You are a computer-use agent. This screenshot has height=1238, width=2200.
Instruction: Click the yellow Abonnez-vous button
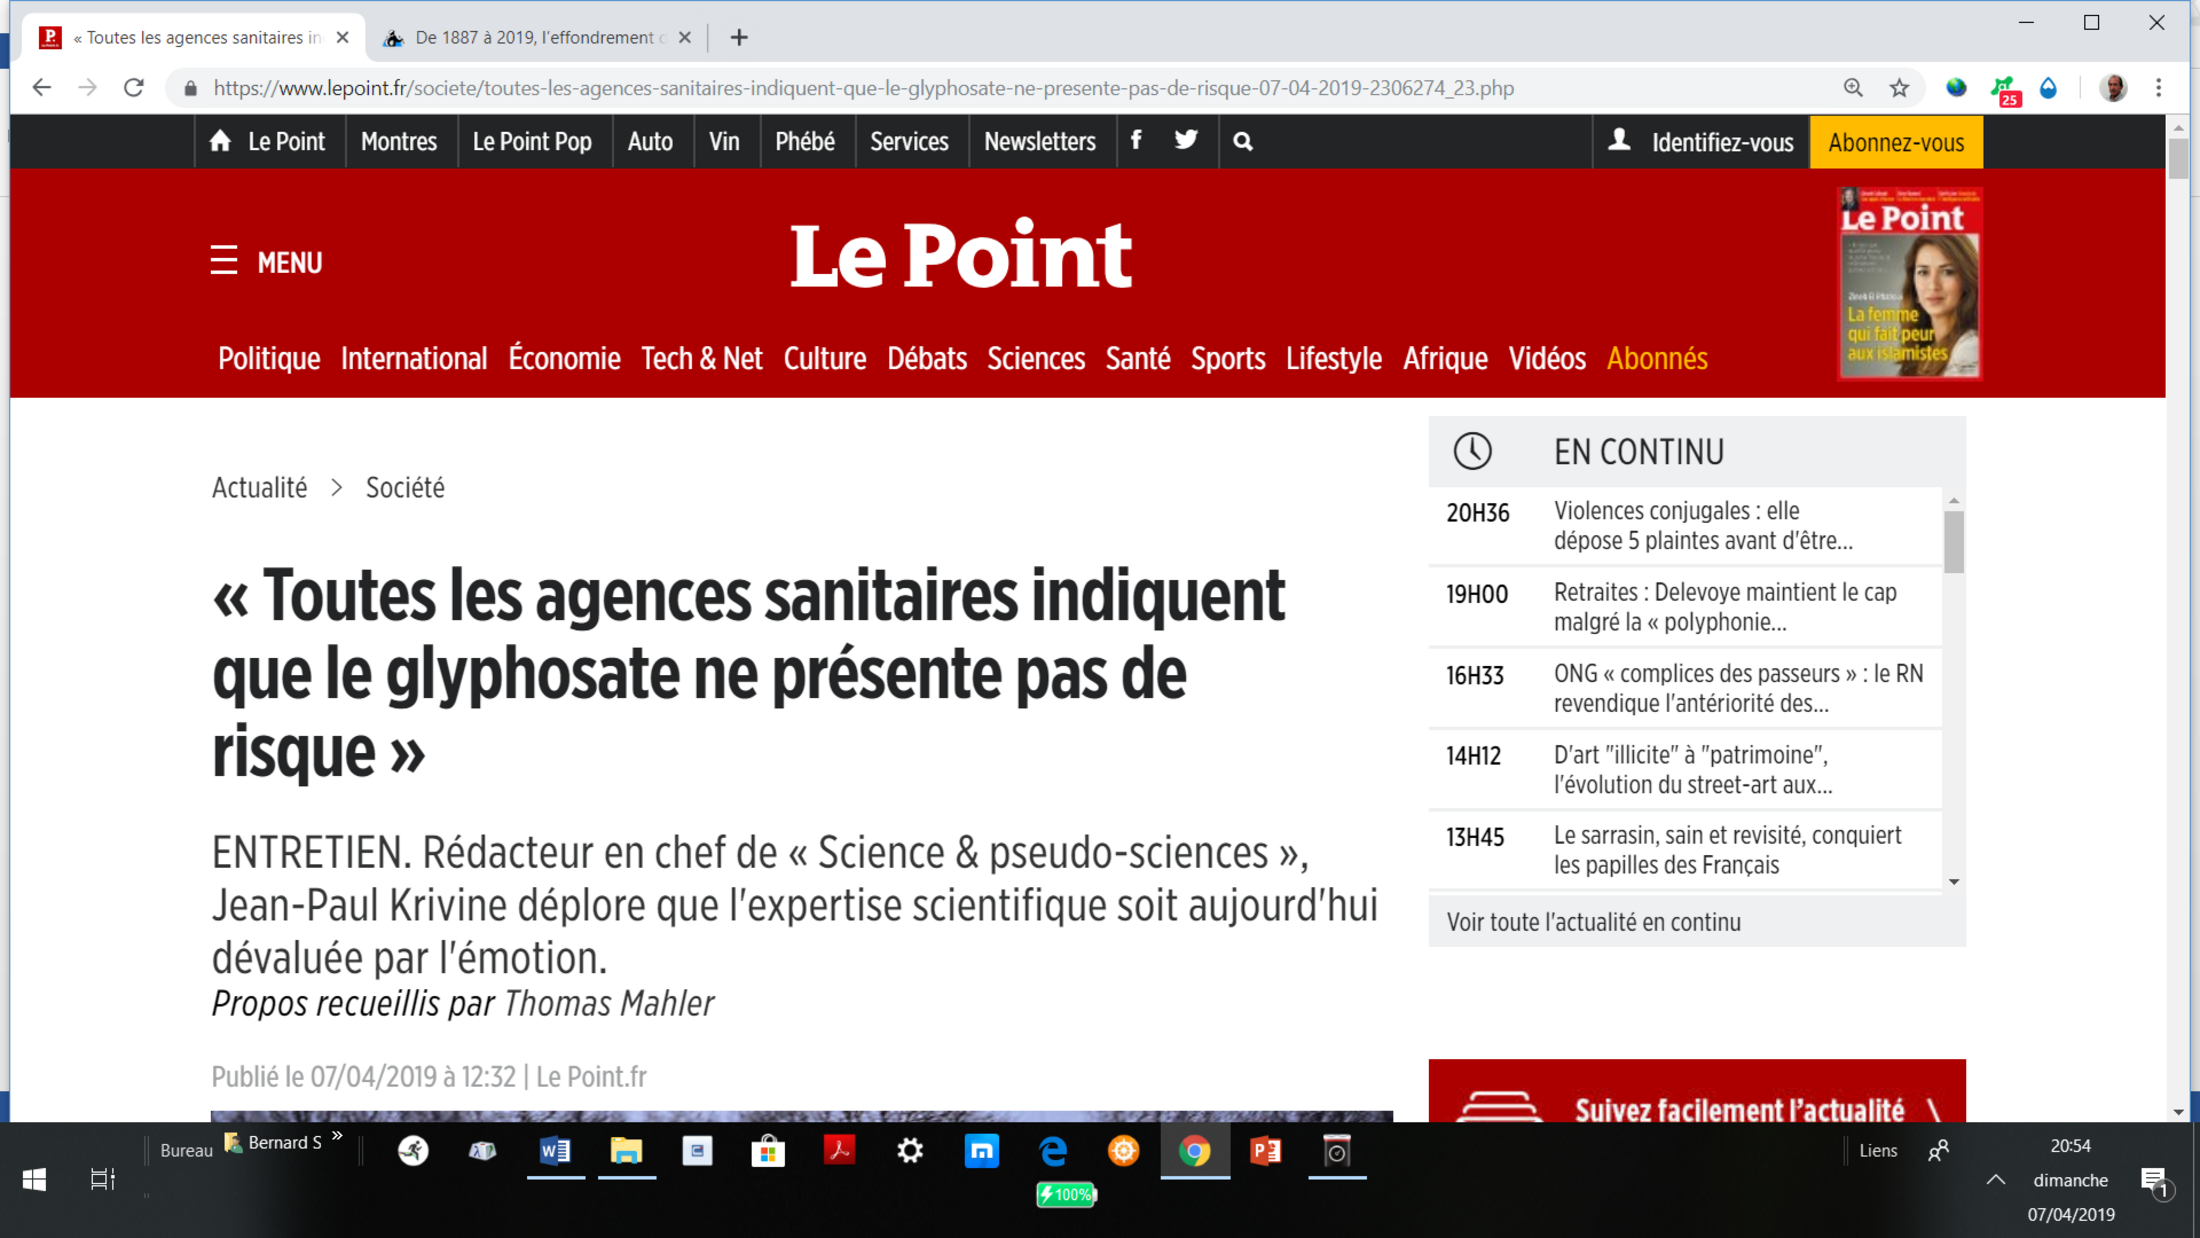(x=1895, y=142)
